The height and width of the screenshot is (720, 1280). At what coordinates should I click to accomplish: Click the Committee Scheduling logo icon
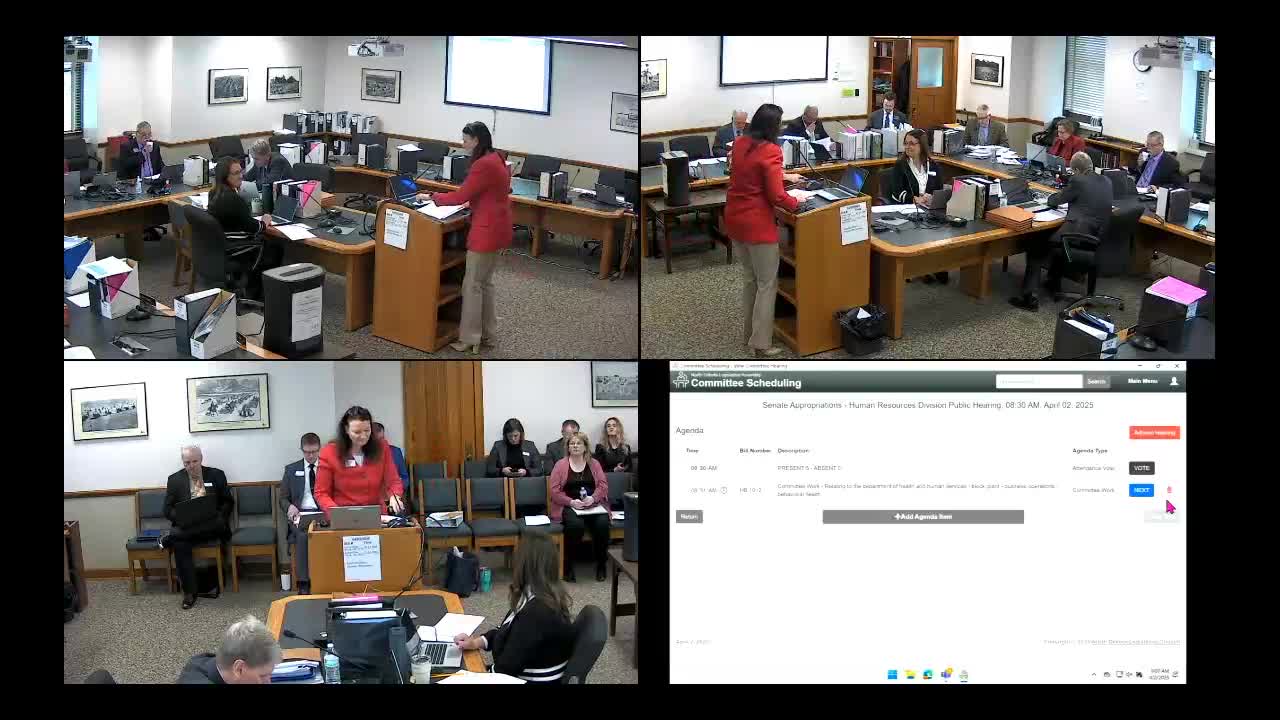(x=681, y=381)
